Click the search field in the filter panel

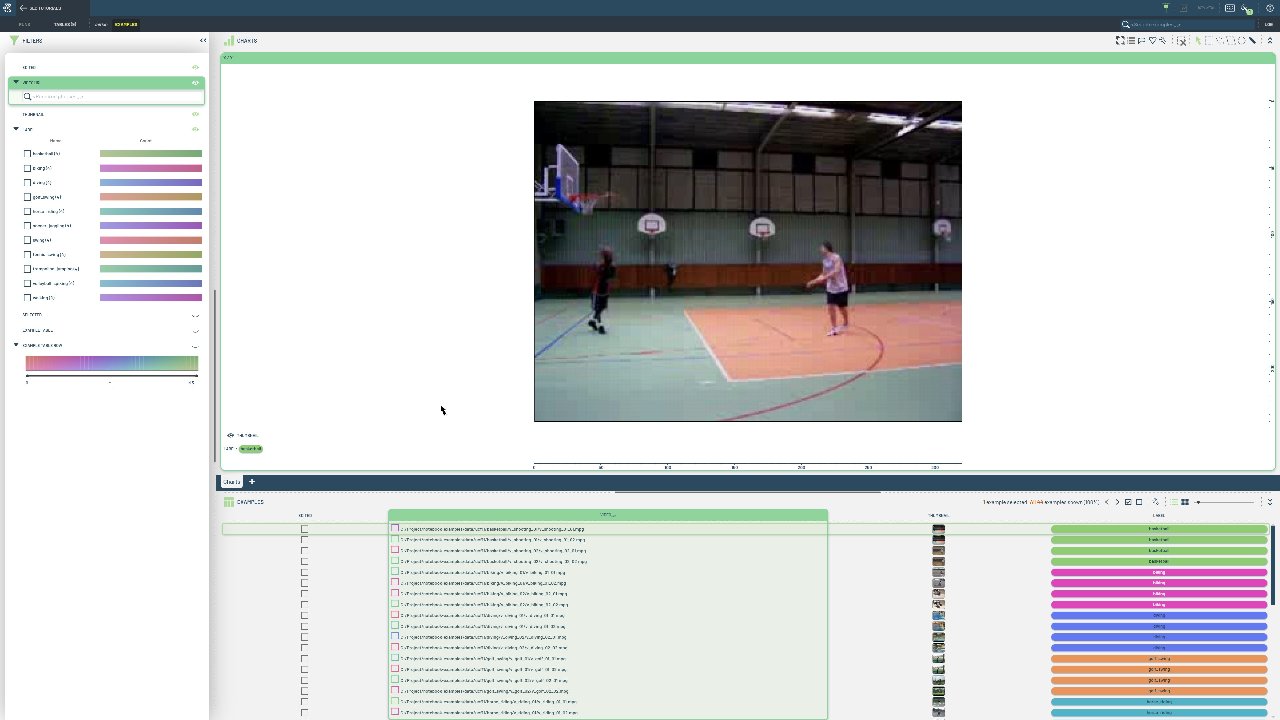(x=110, y=97)
